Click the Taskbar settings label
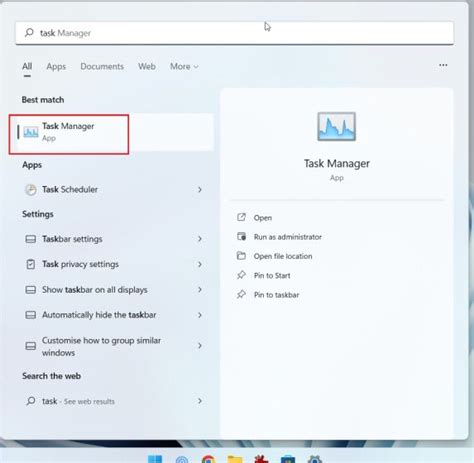The height and width of the screenshot is (463, 474). [72, 239]
